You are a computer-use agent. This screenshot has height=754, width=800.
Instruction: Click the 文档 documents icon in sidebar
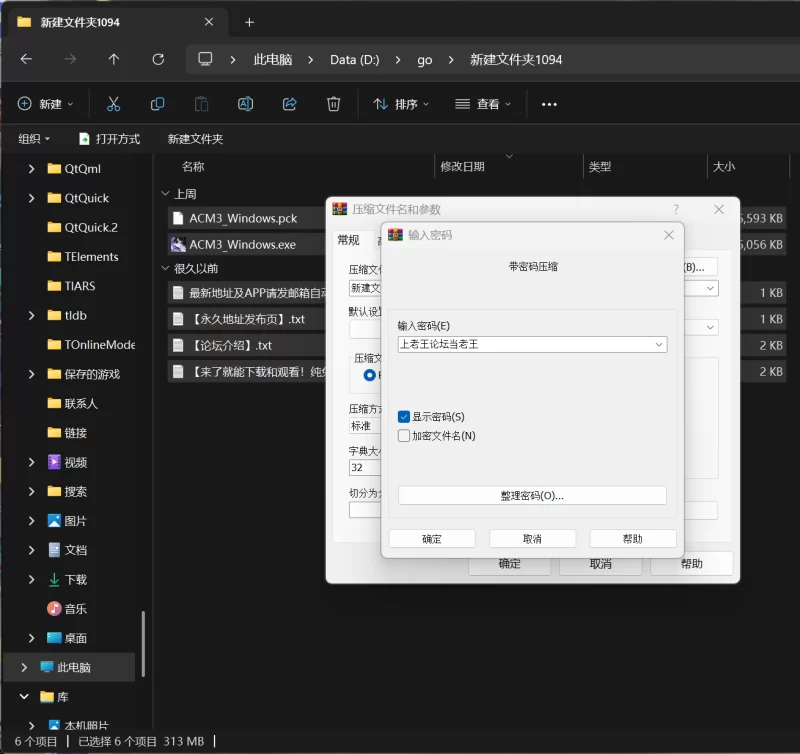(x=54, y=549)
